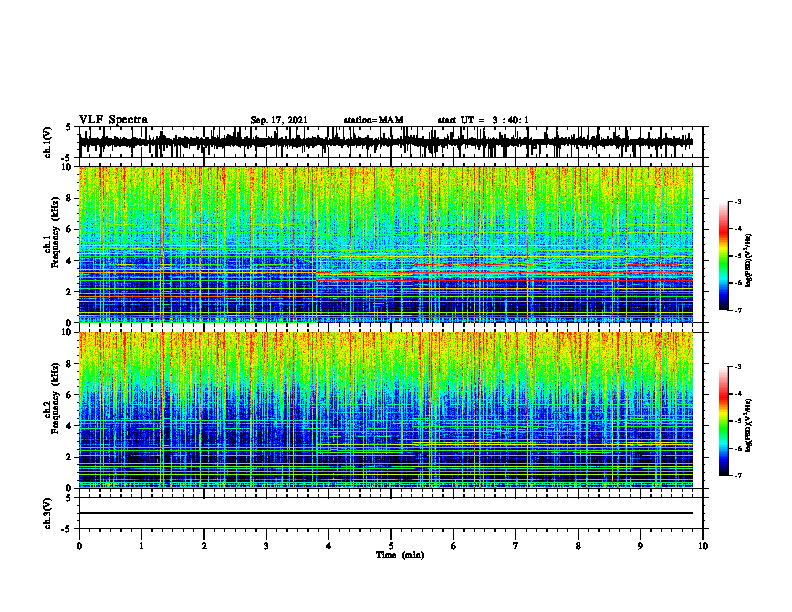
Task: Click the ch.2 spectrogram color scale bar
Action: click(723, 421)
